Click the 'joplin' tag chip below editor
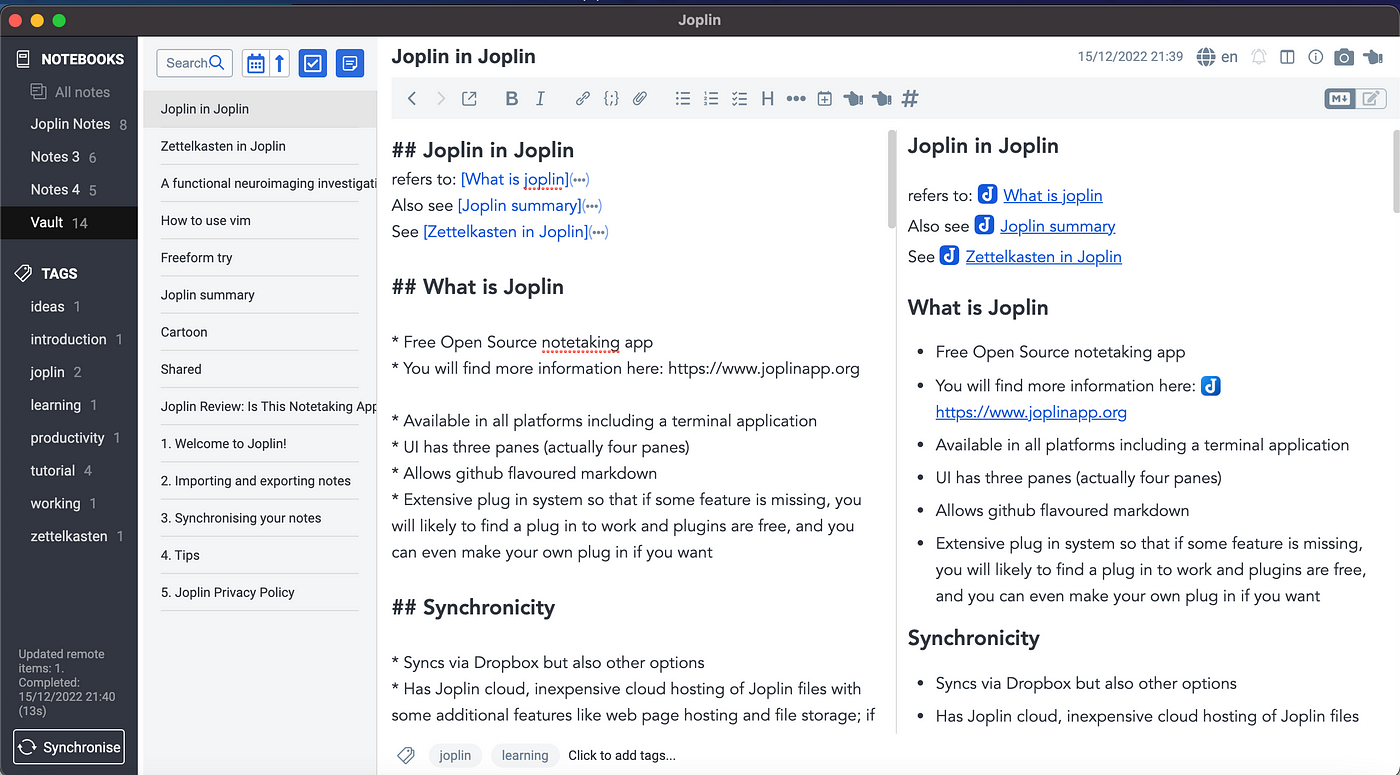 point(456,756)
